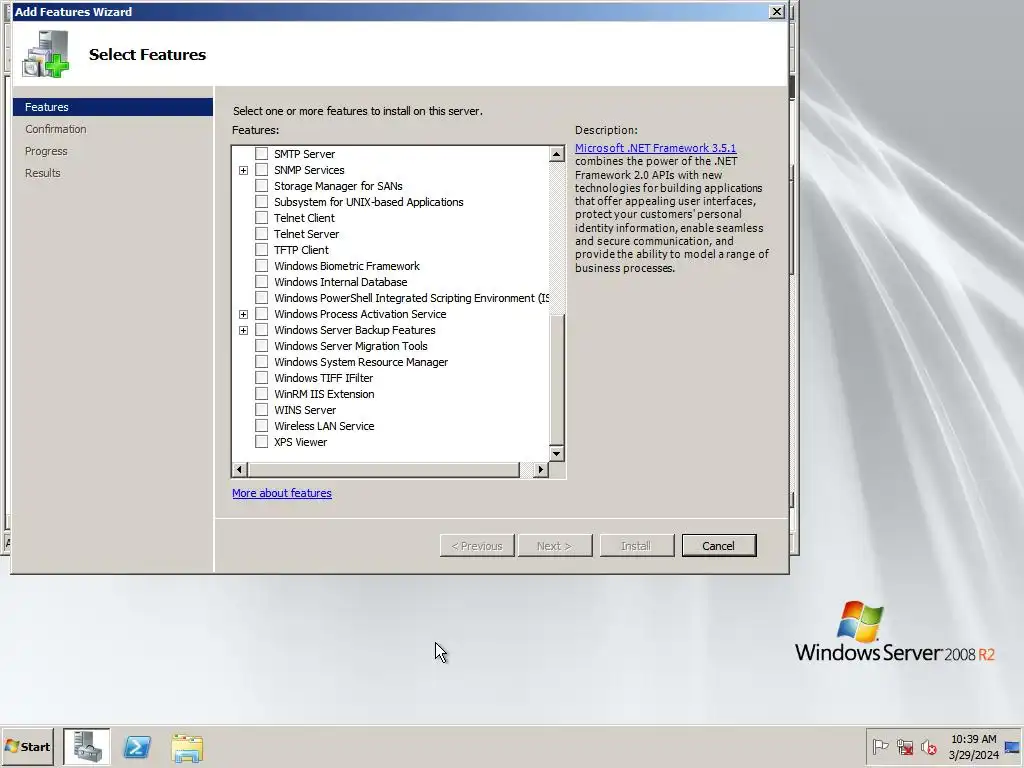Select the Features step in sidebar

112,107
